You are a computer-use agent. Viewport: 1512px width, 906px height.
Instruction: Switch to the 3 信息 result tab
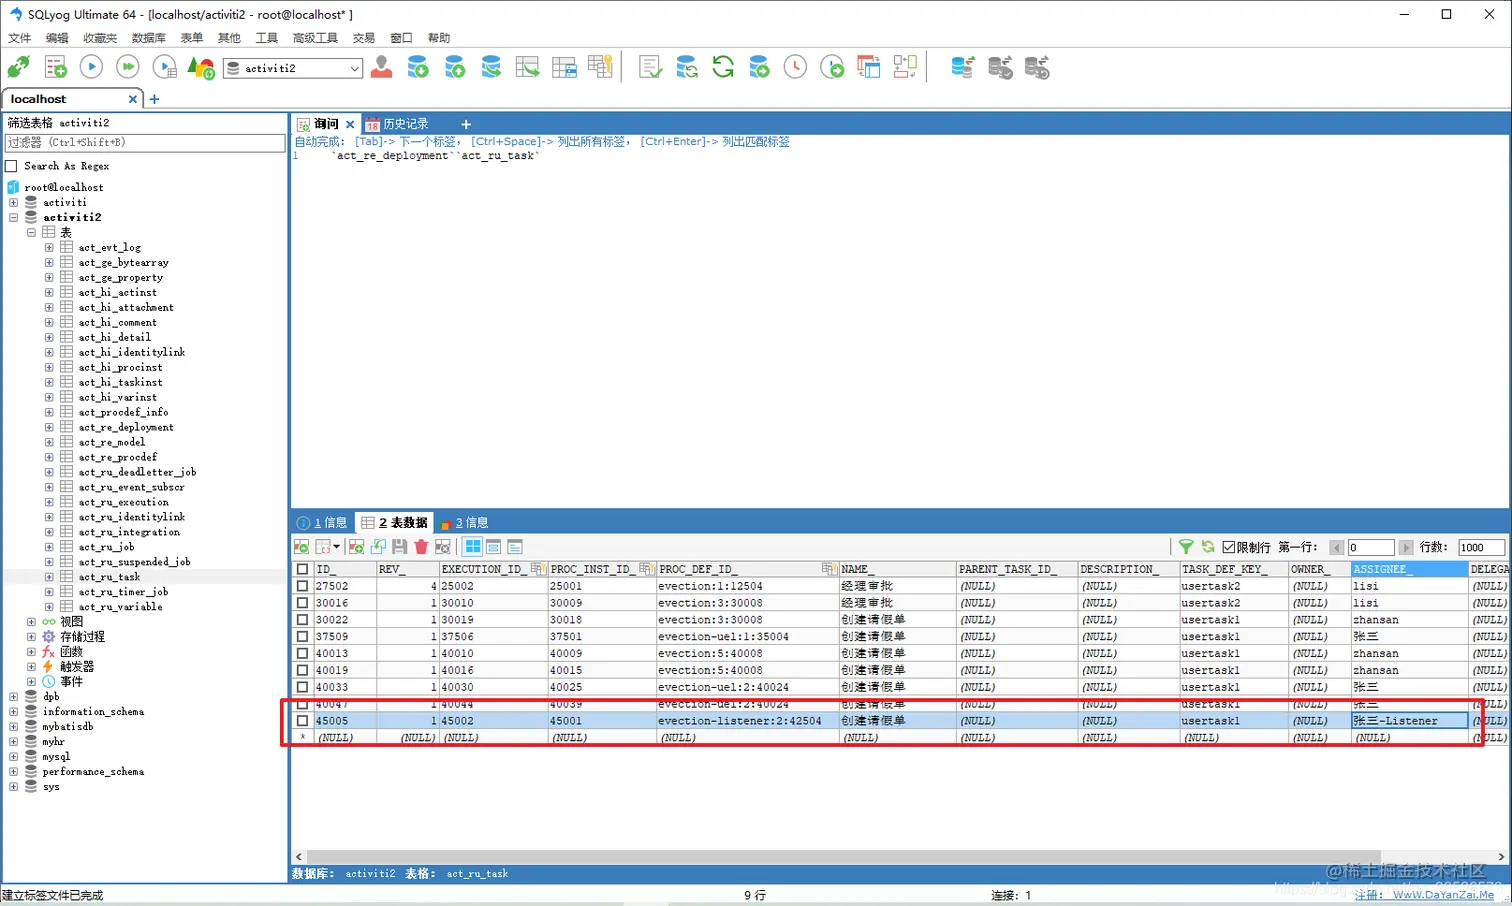pyautogui.click(x=464, y=523)
